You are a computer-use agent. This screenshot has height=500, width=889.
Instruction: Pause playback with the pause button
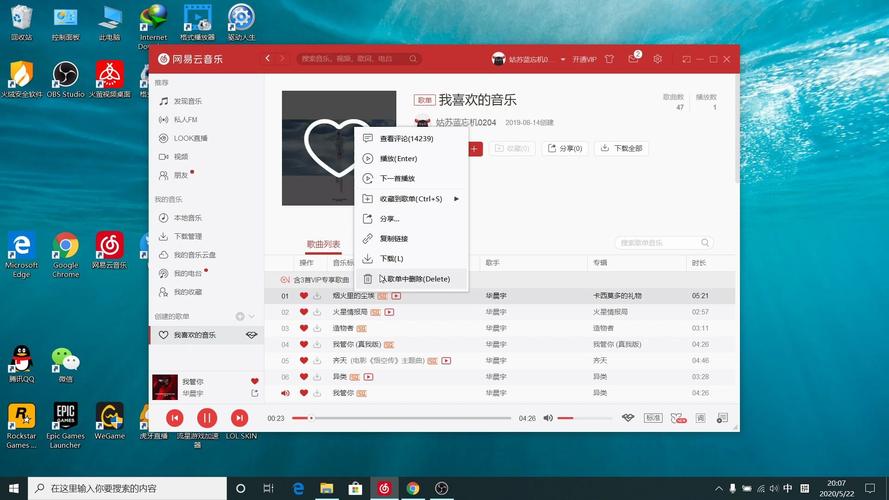[207, 418]
